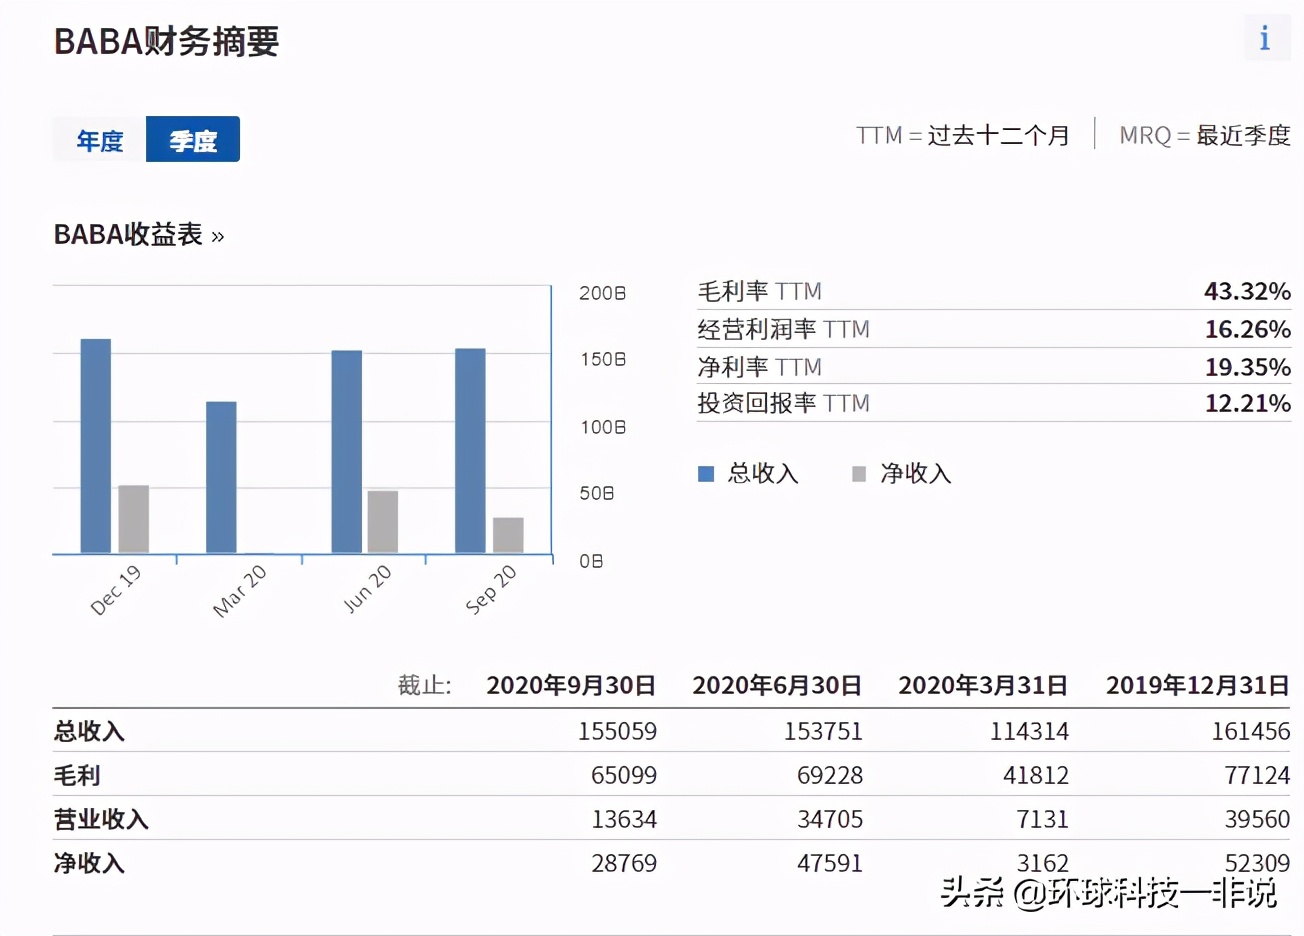Viewport: 1304px width, 936px height.
Task: Click the 2019年12月31日 column header
Action: [x=1198, y=685]
